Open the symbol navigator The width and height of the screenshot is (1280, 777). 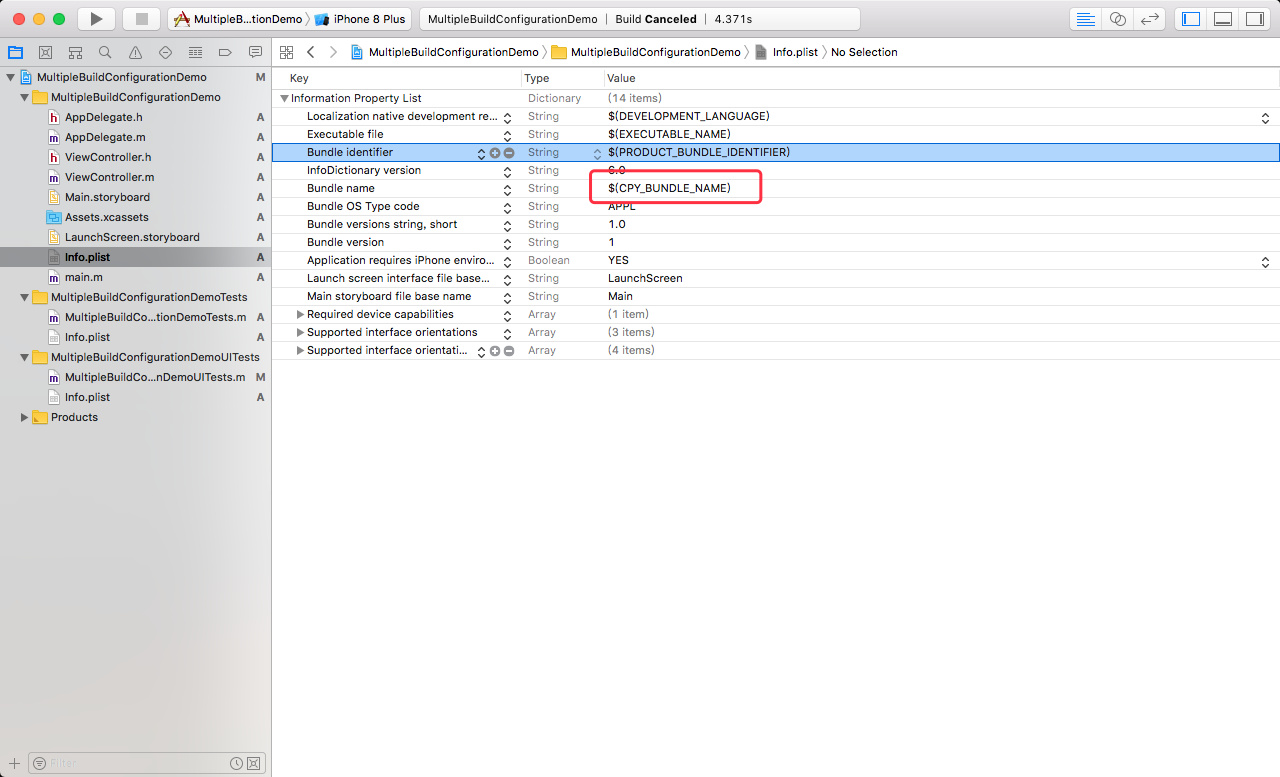(75, 52)
